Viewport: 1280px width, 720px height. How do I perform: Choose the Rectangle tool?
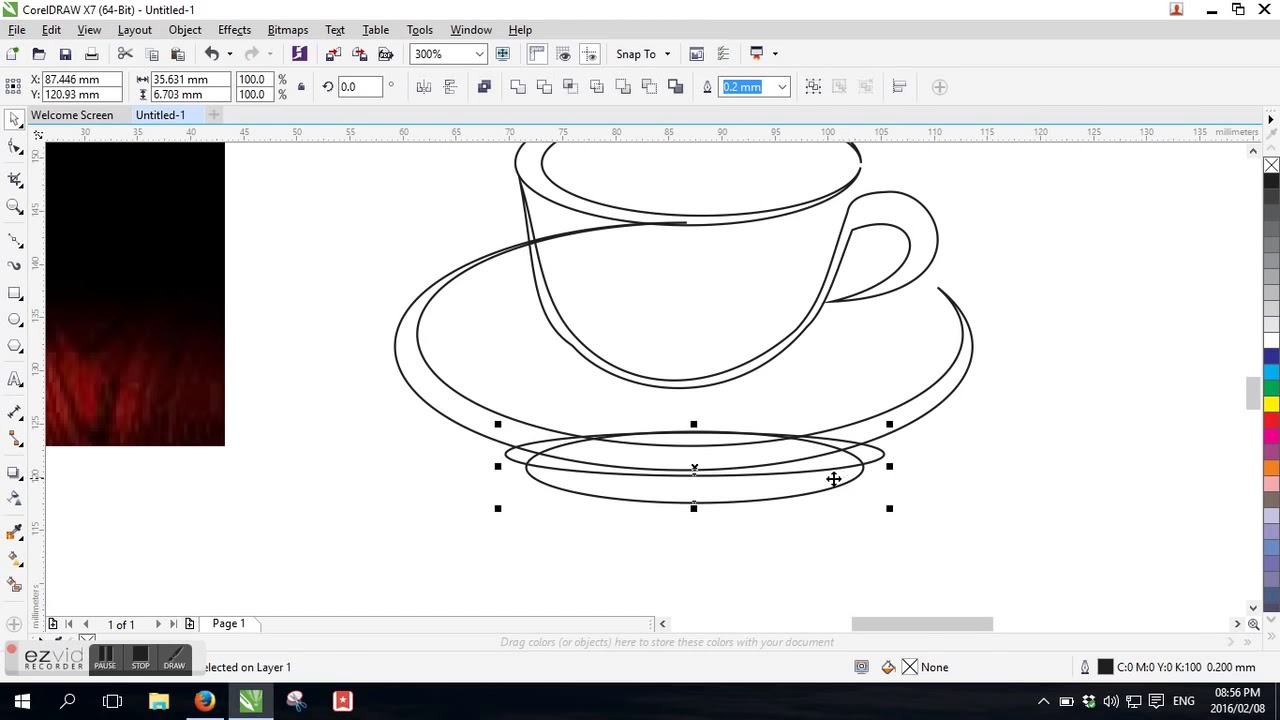[x=15, y=293]
